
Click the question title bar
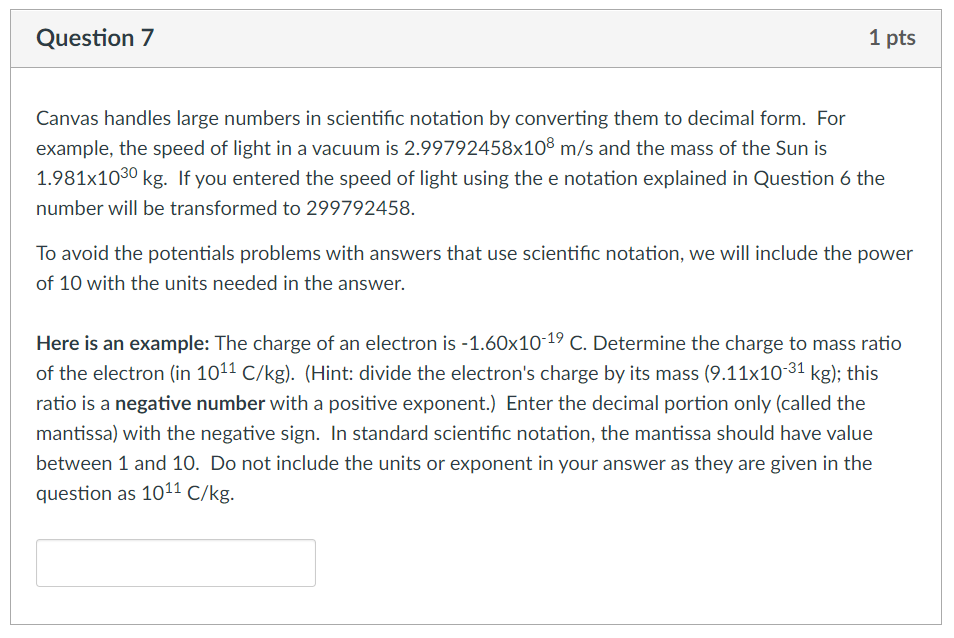pos(475,38)
